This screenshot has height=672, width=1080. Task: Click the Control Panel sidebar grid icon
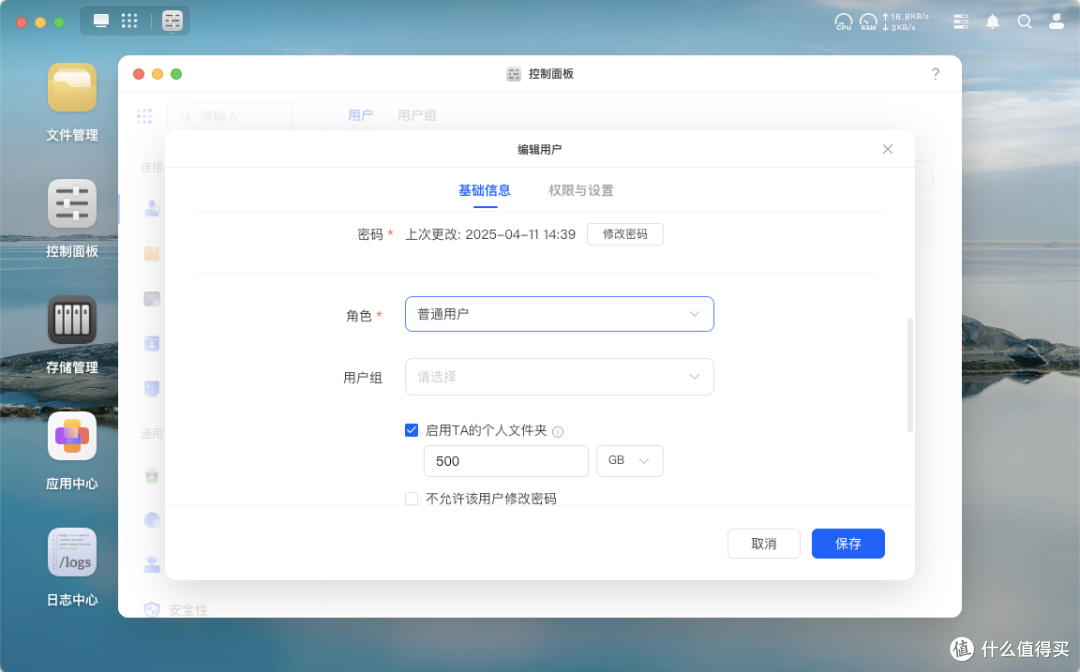pyautogui.click(x=144, y=116)
